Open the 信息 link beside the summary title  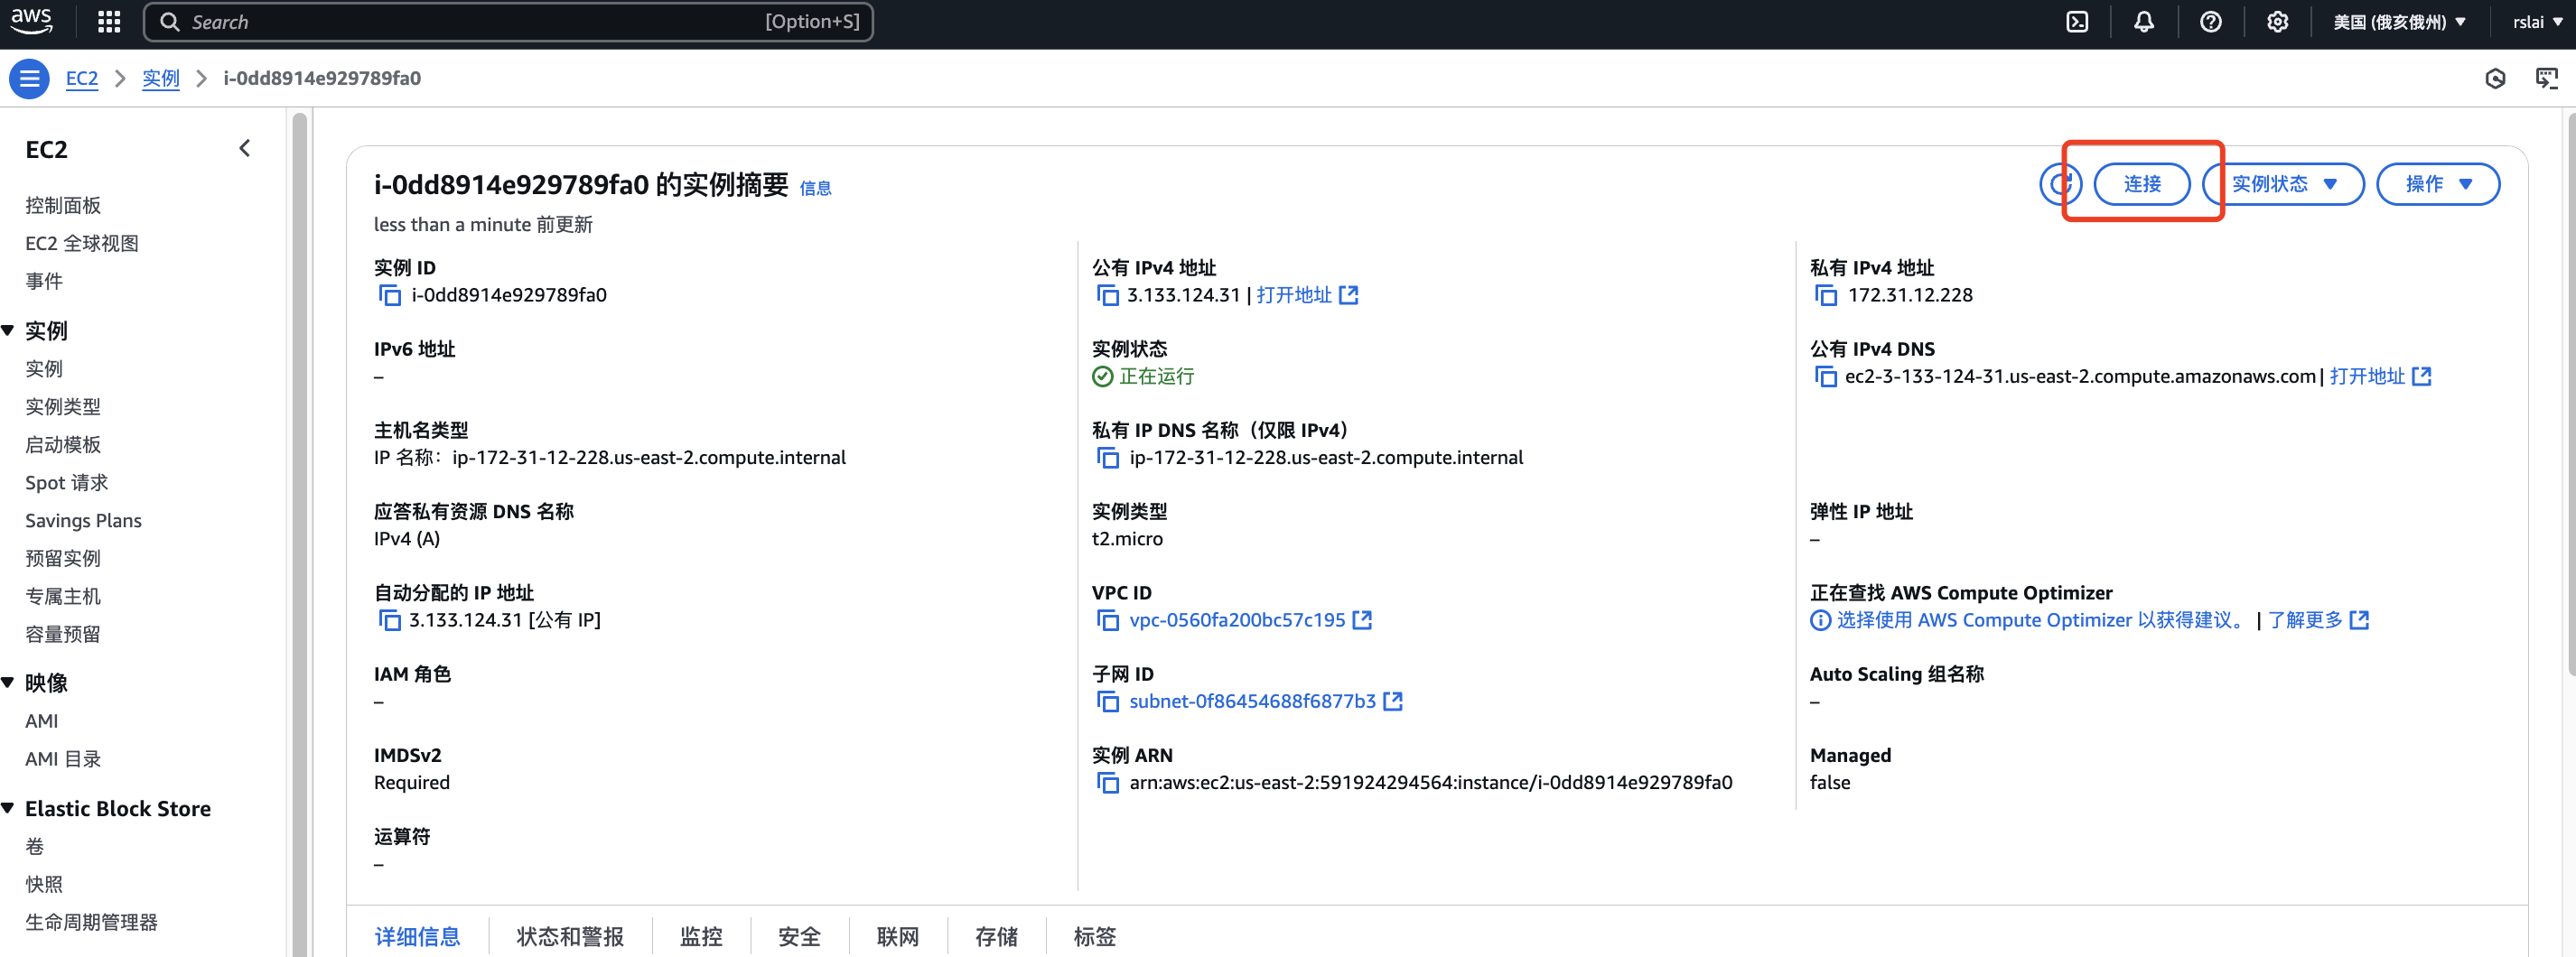point(815,188)
